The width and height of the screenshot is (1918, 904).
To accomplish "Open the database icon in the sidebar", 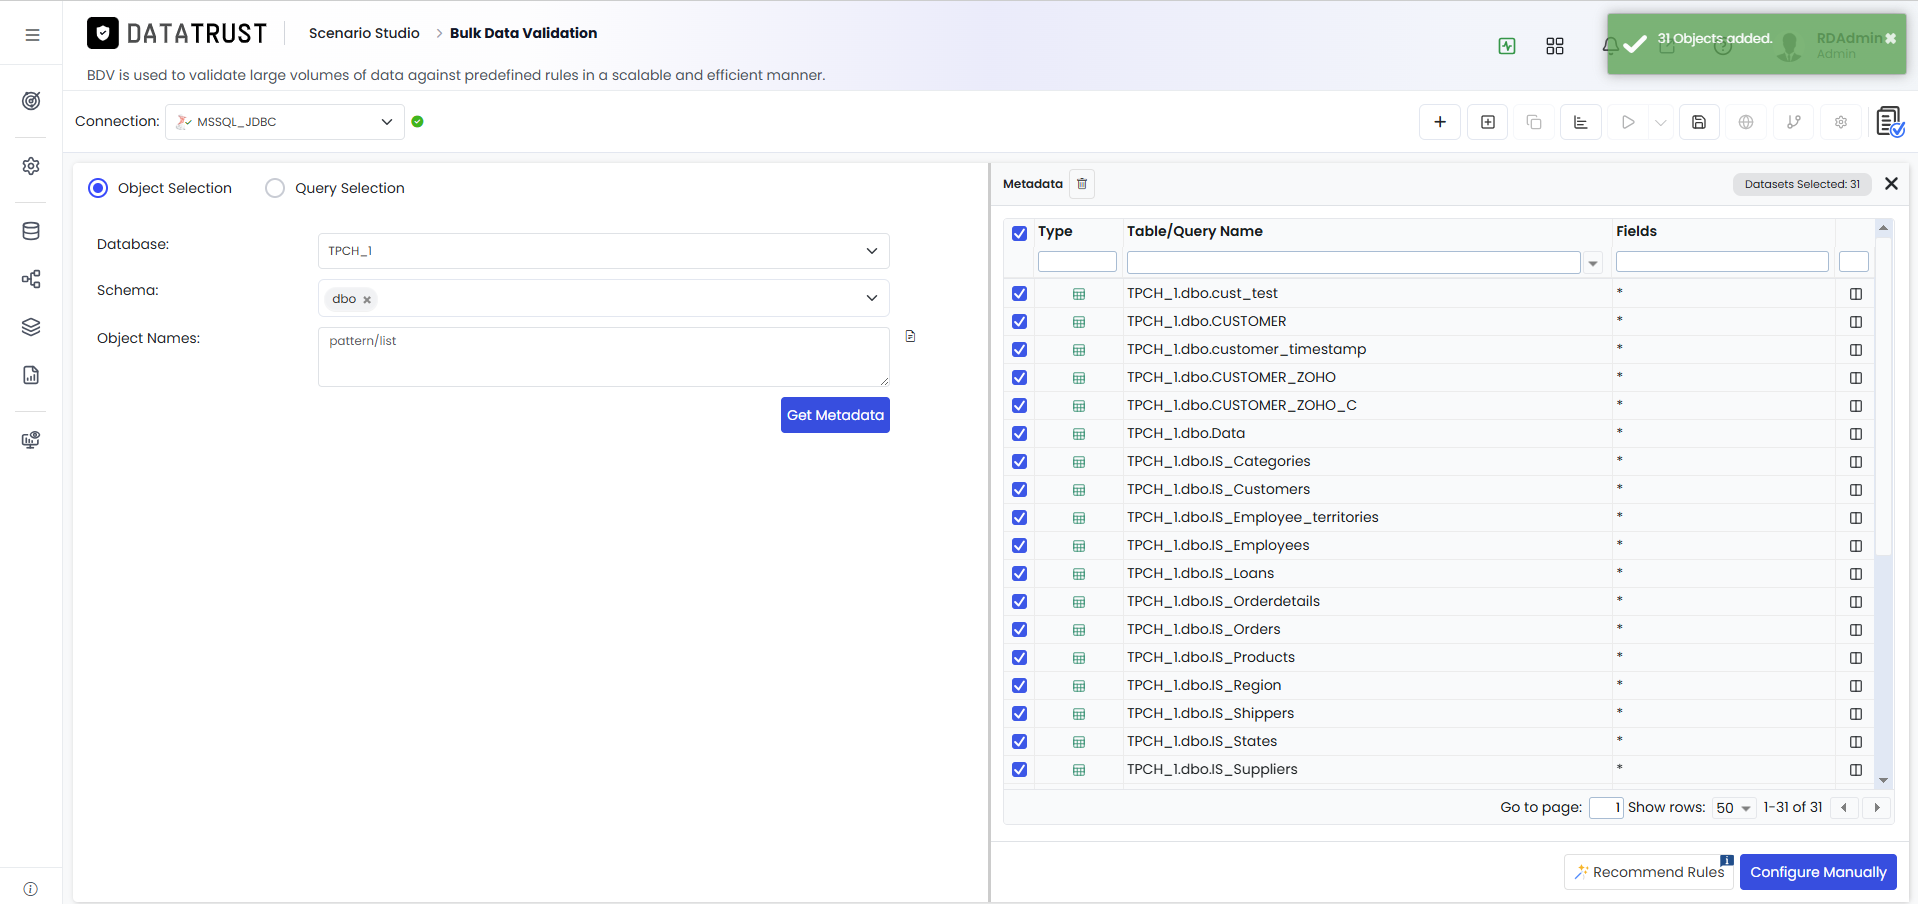I will coord(31,231).
